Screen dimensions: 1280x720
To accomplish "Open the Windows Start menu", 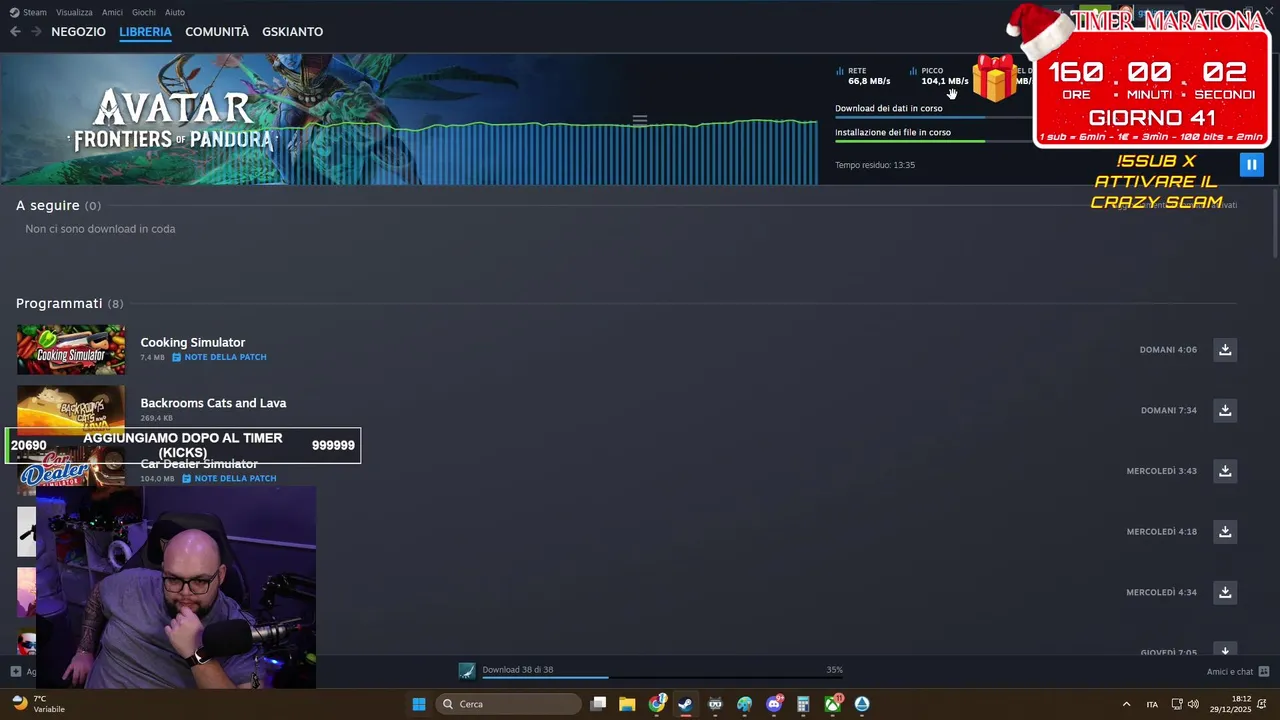I will point(419,704).
